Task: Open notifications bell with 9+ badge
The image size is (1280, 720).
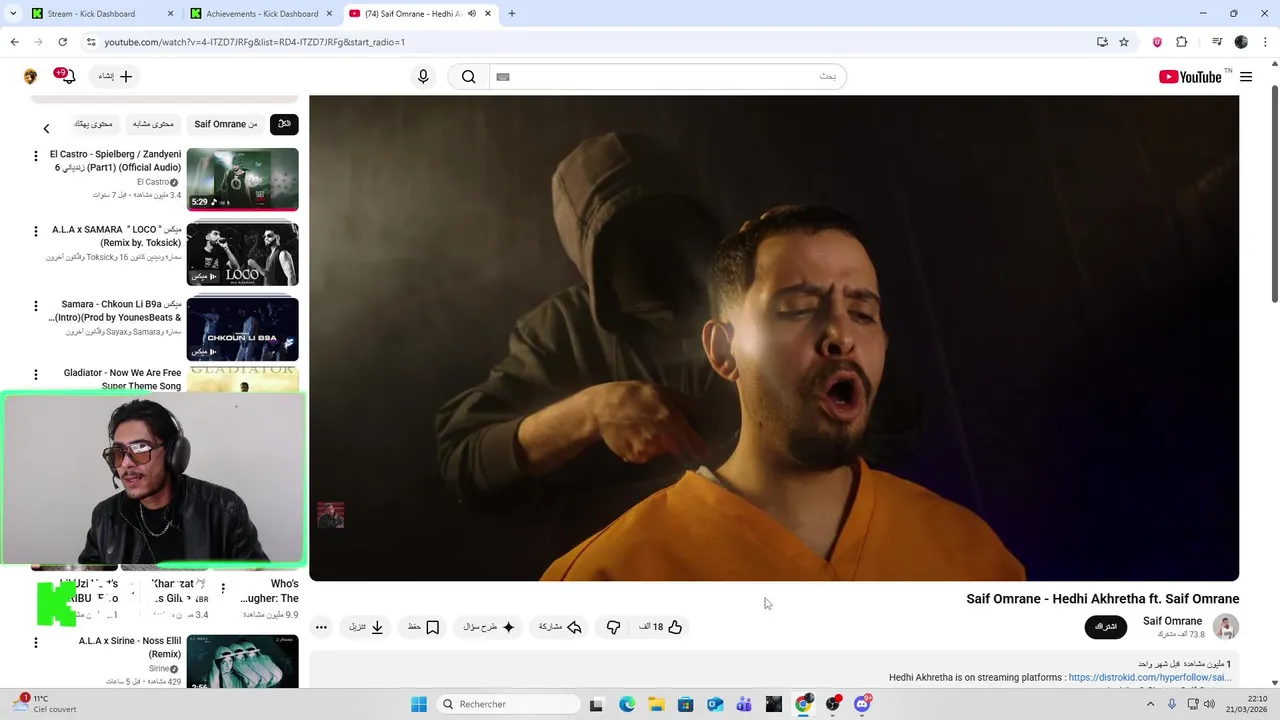Action: tap(66, 76)
